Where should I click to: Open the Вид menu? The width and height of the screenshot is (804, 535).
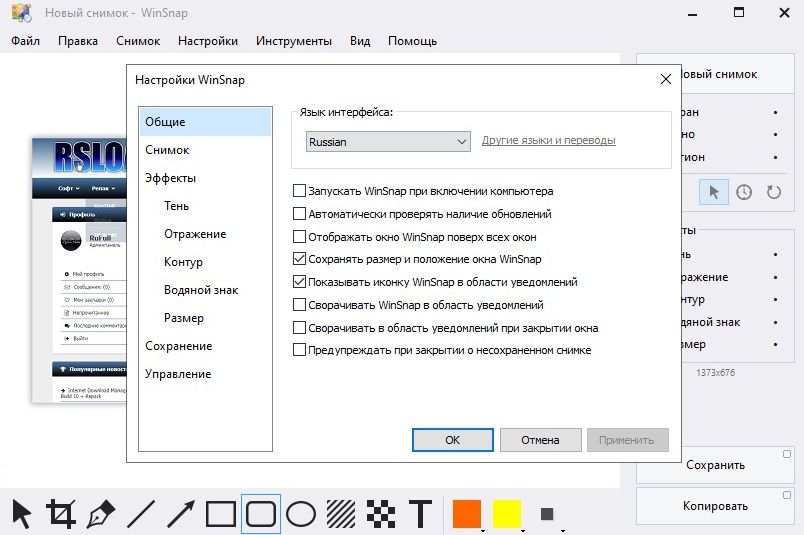point(360,41)
